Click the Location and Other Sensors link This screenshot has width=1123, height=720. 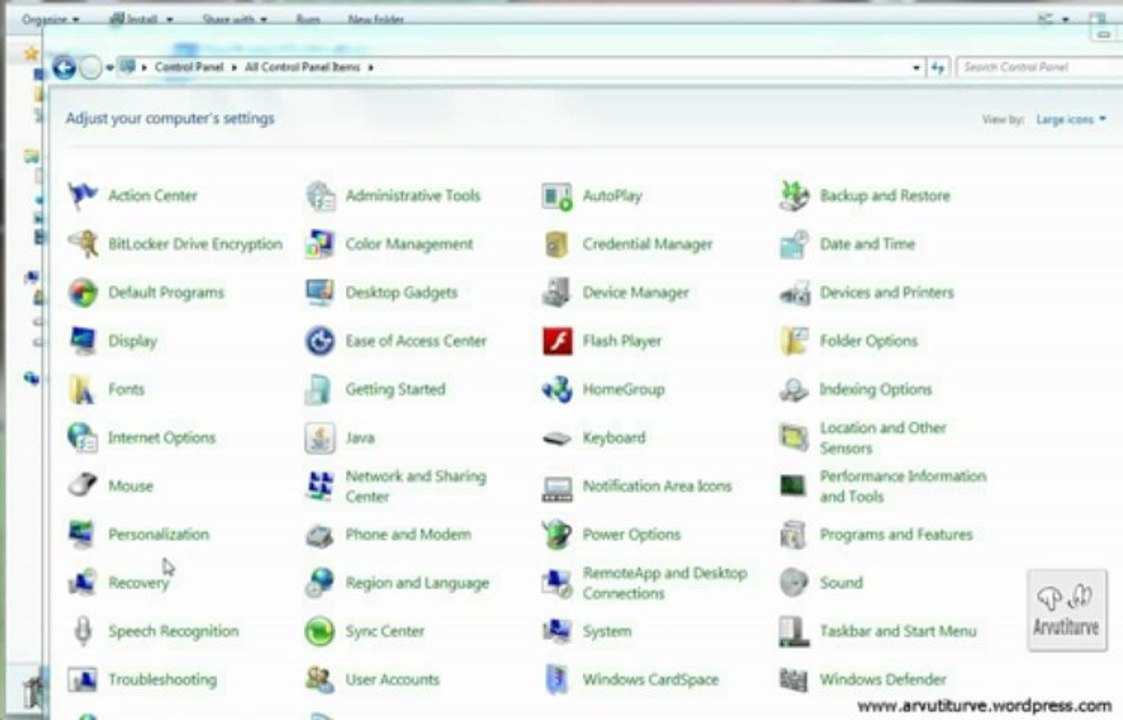882,438
